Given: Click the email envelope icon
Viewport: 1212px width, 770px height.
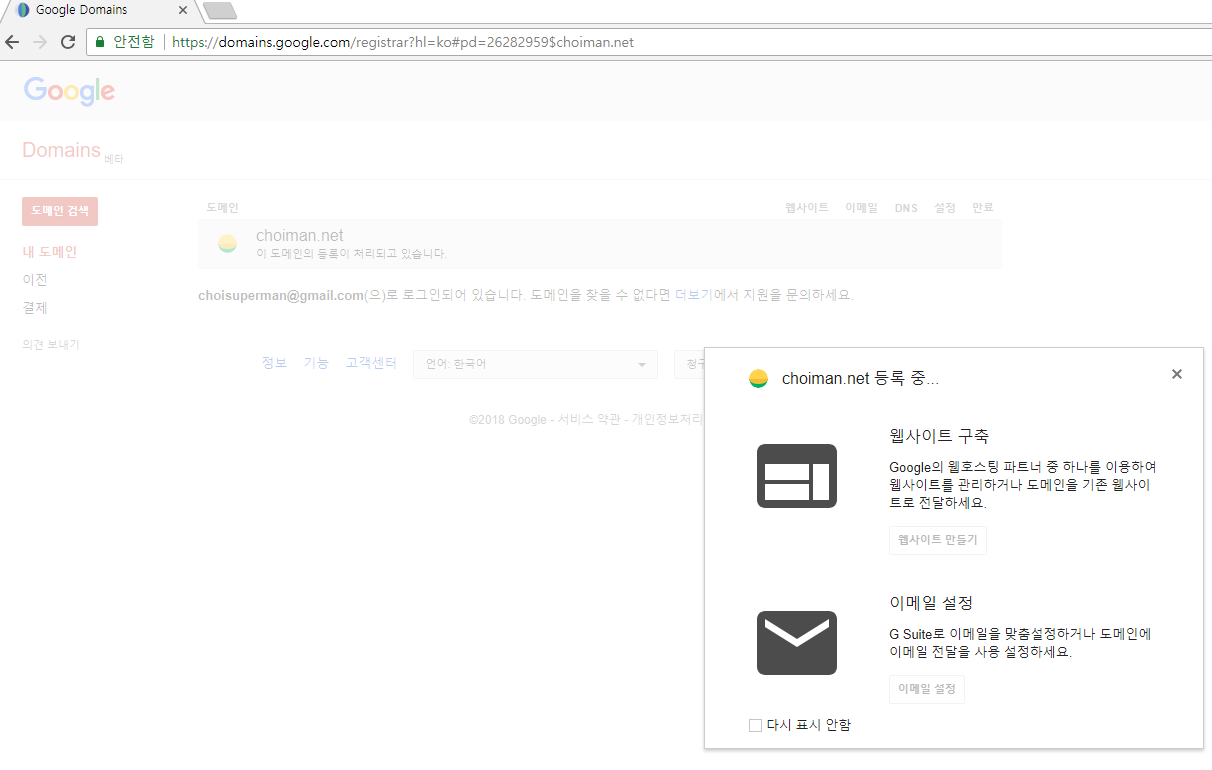Looking at the screenshot, I should coord(797,643).
